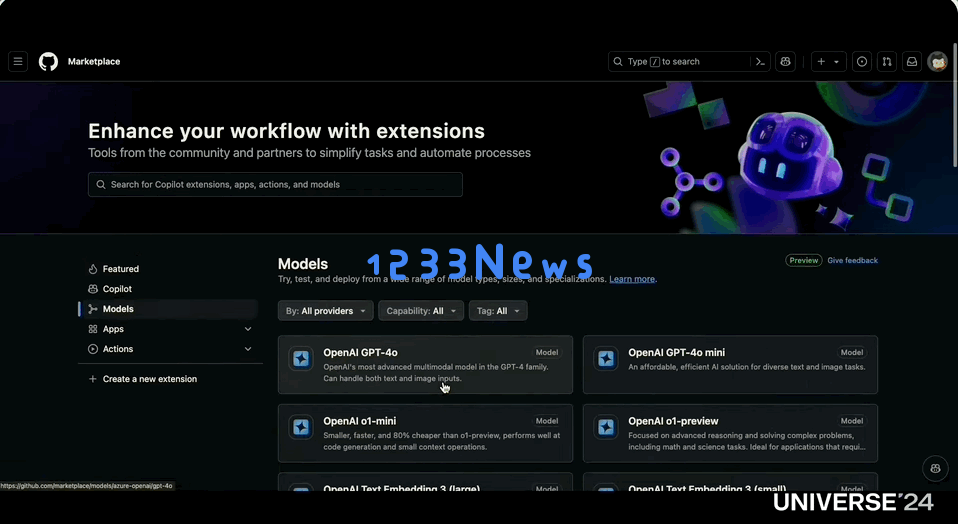
Task: Click the Learn more link
Action: coord(632,279)
